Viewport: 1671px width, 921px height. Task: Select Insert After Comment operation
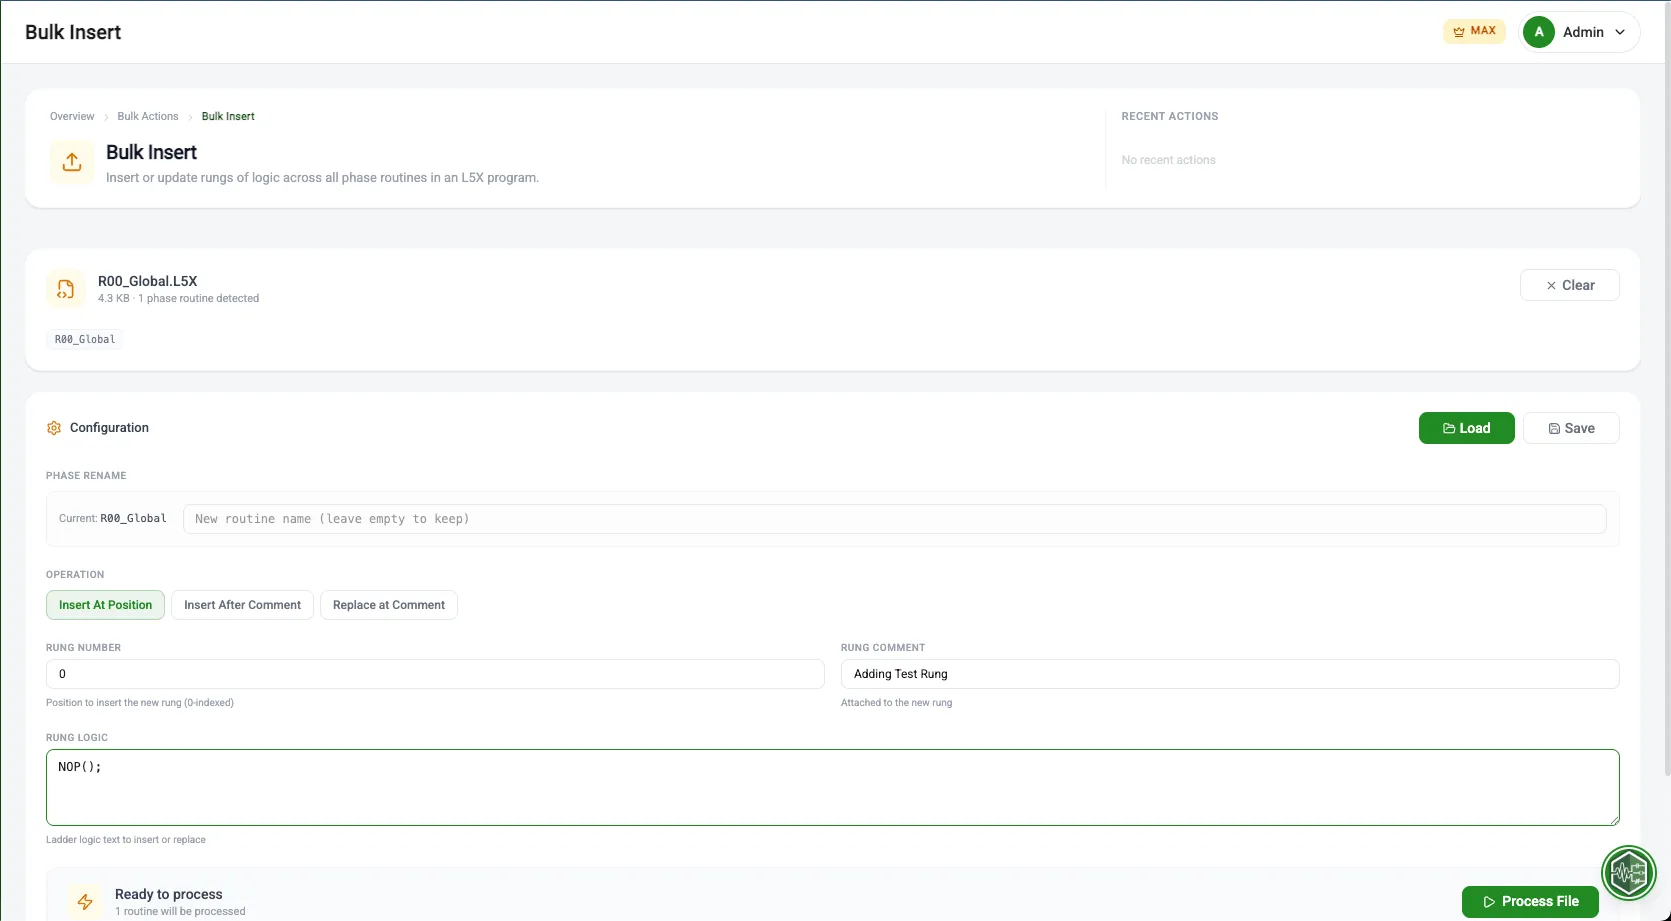tap(242, 605)
